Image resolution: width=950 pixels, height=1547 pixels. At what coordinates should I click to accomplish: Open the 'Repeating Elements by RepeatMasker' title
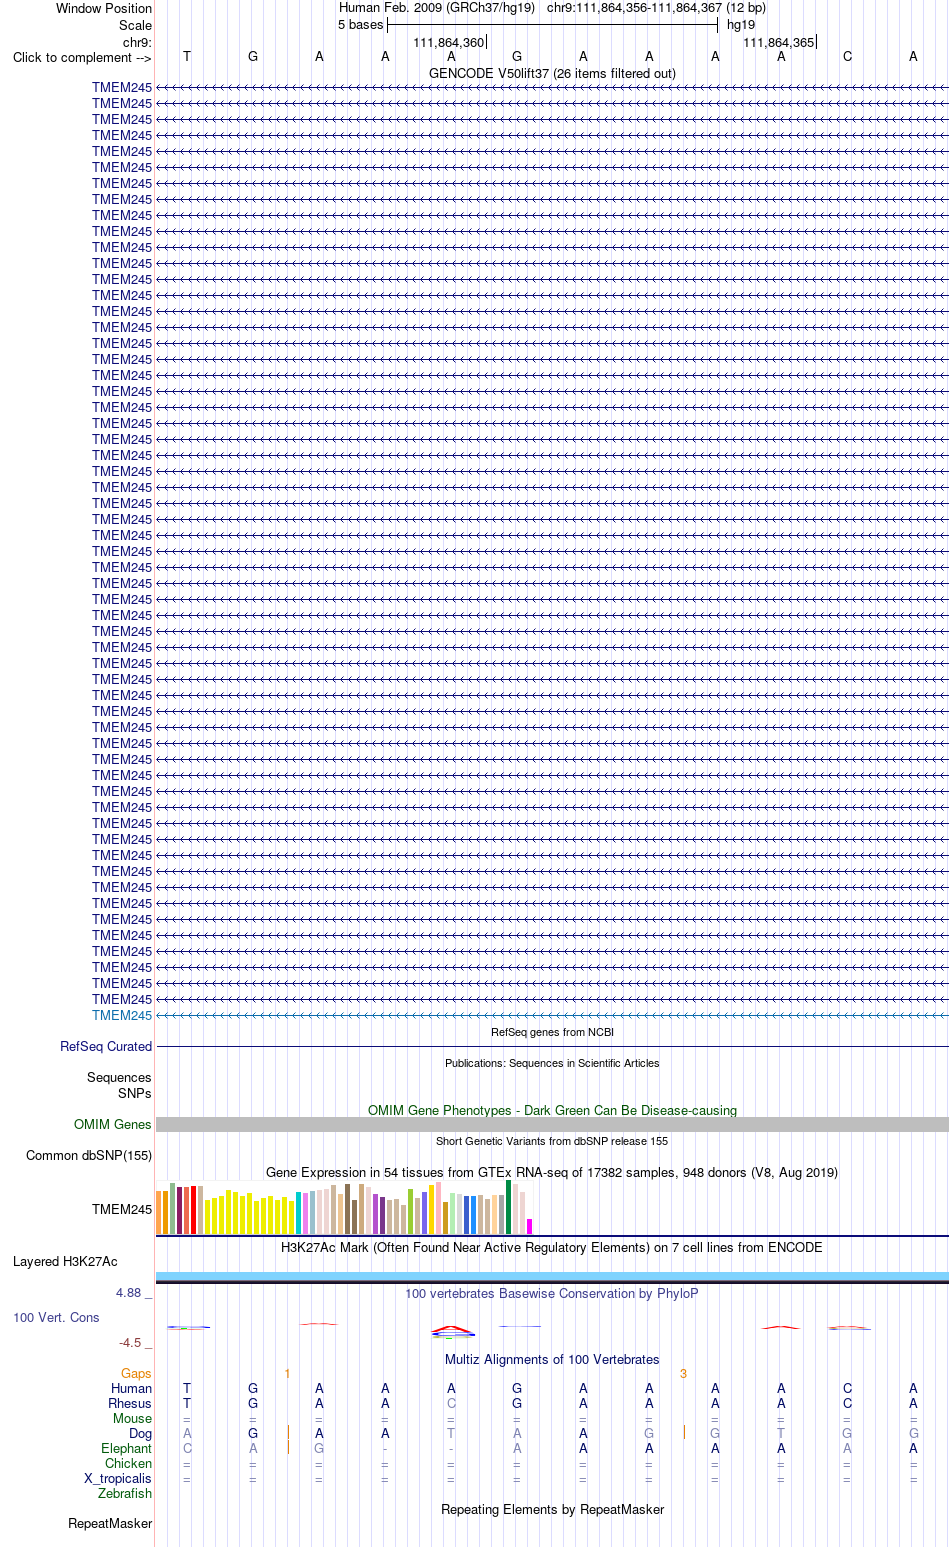tap(552, 1509)
